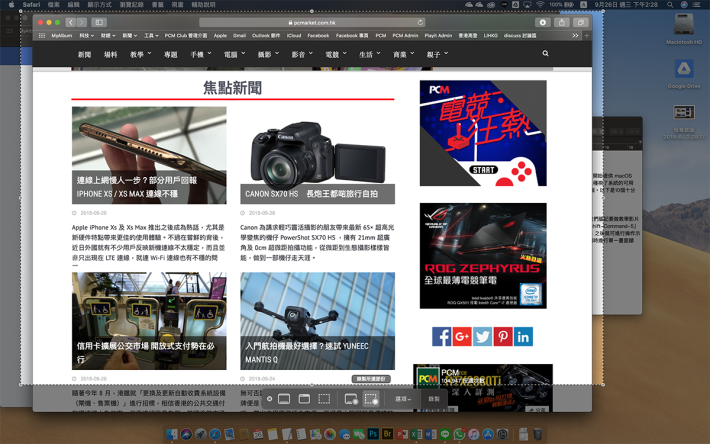Click the 錄製 record button
Image resolution: width=710 pixels, height=444 pixels.
pyautogui.click(x=434, y=399)
